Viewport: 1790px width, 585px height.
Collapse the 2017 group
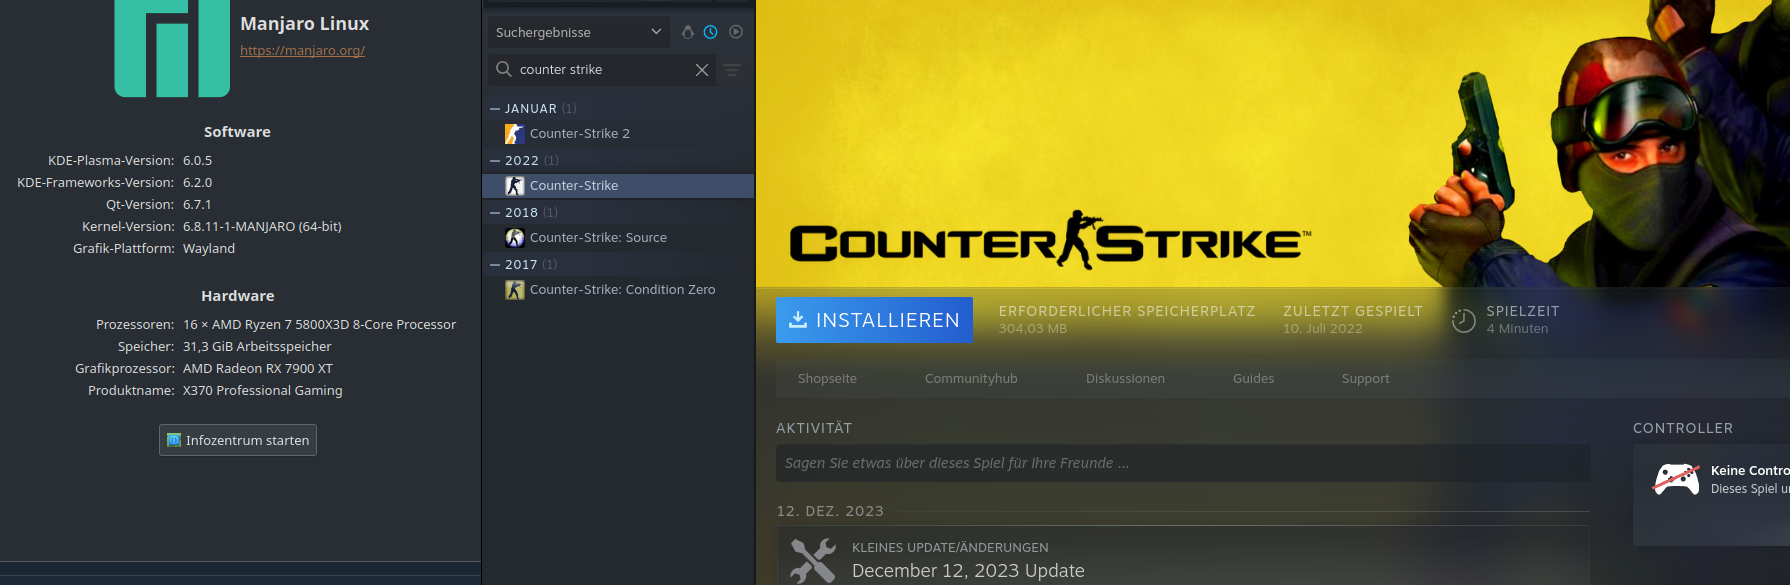pyautogui.click(x=494, y=265)
